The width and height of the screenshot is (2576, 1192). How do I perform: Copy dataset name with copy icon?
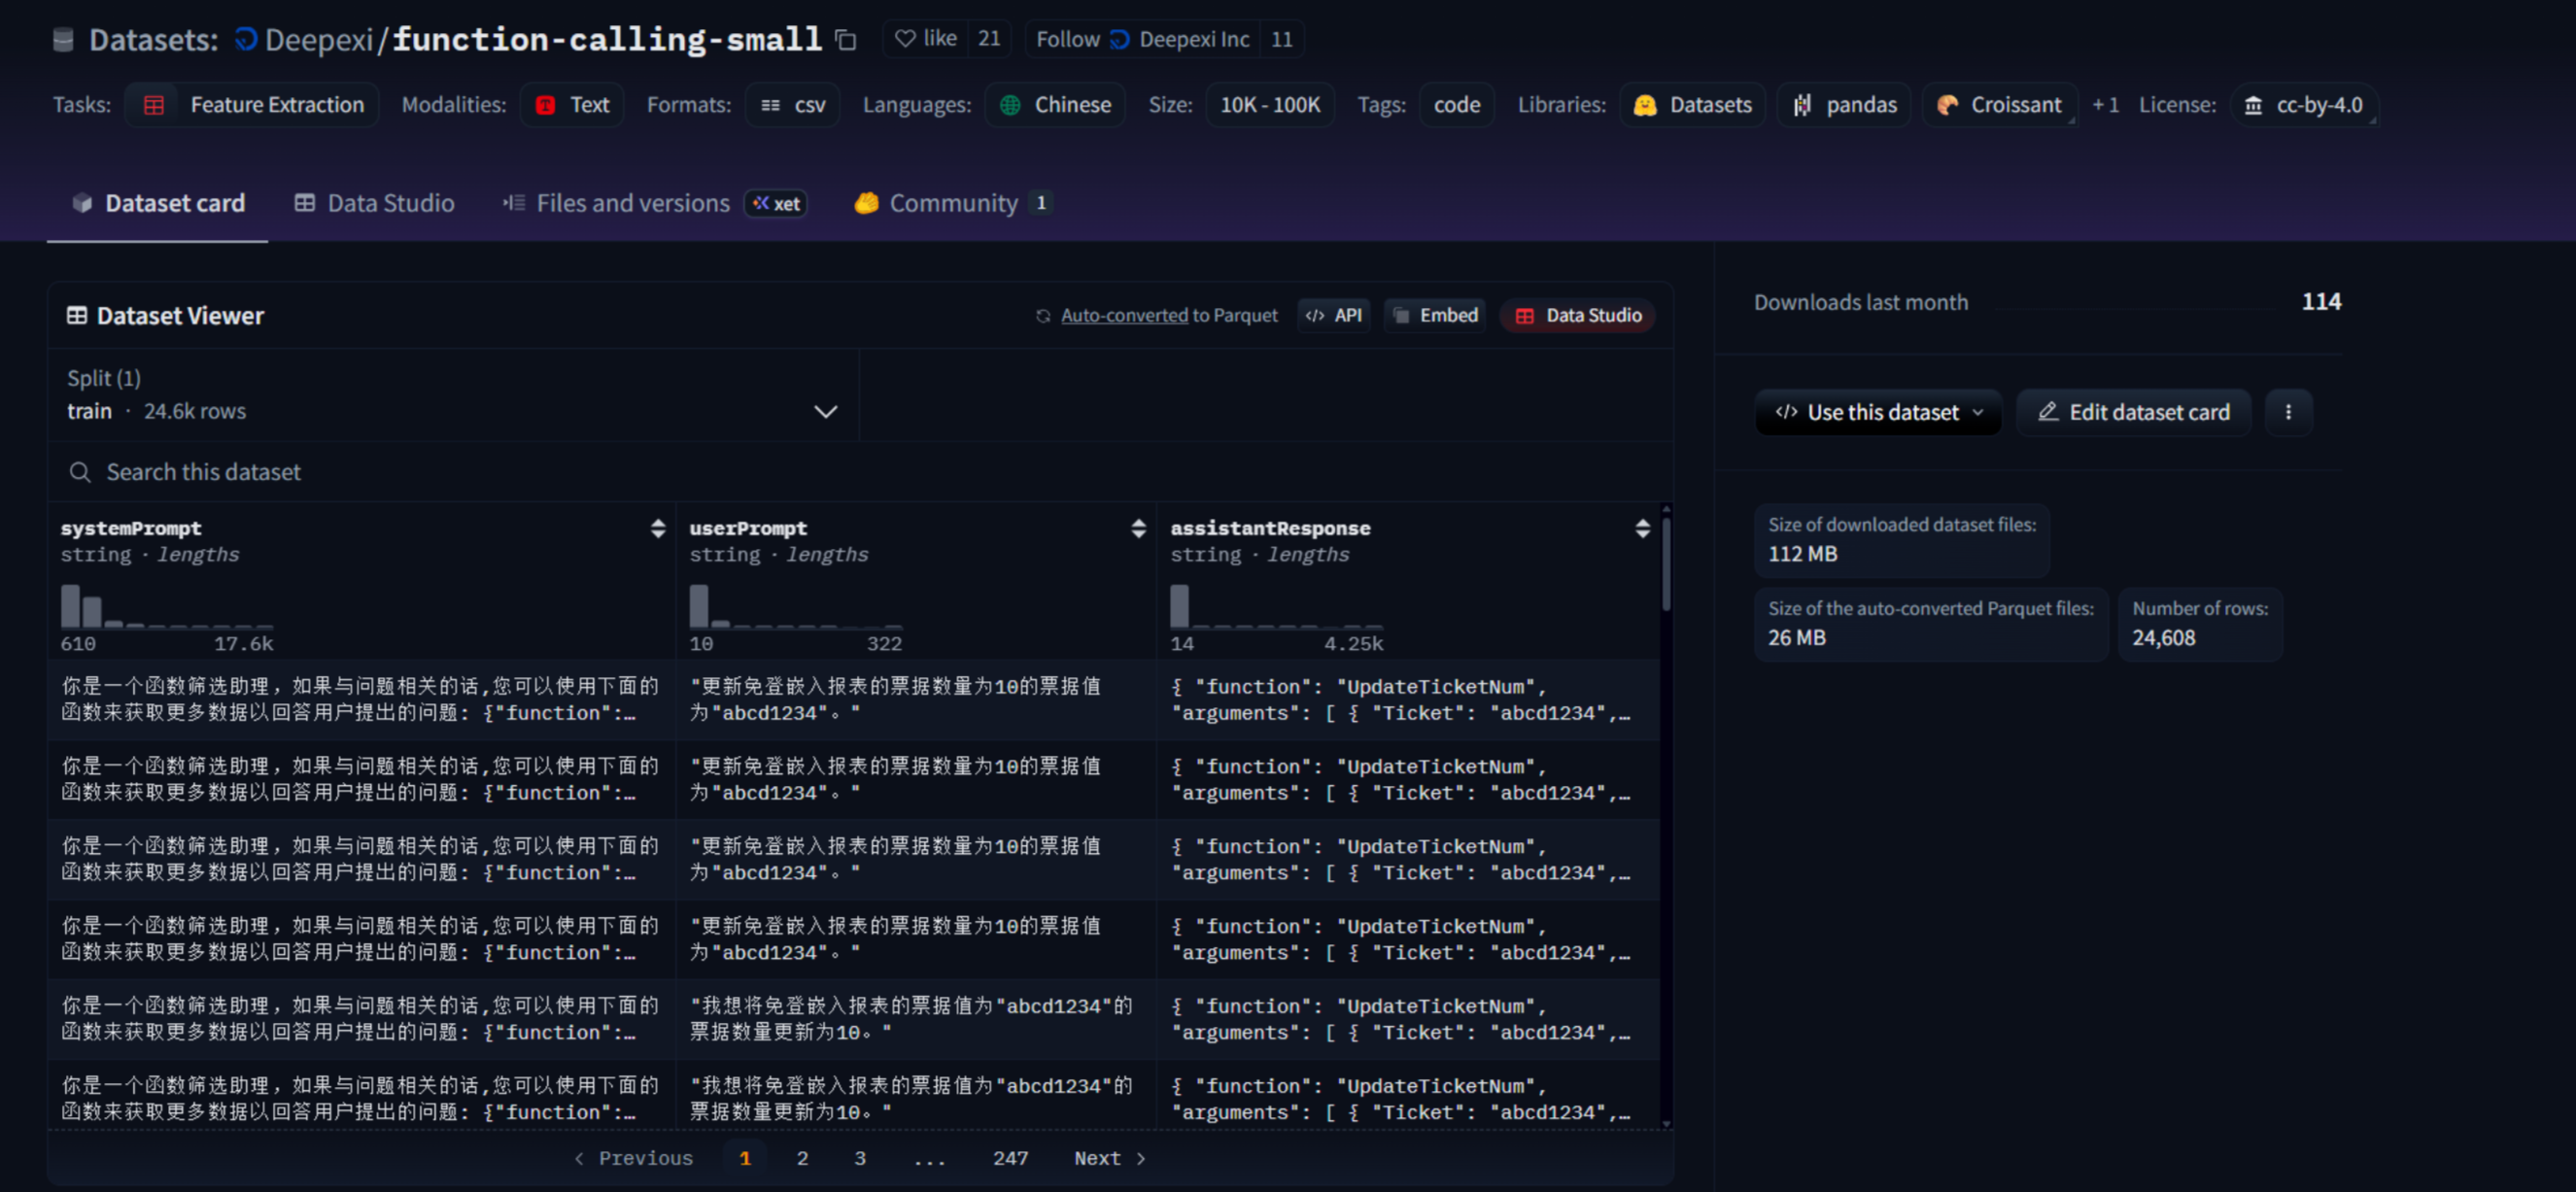[846, 40]
